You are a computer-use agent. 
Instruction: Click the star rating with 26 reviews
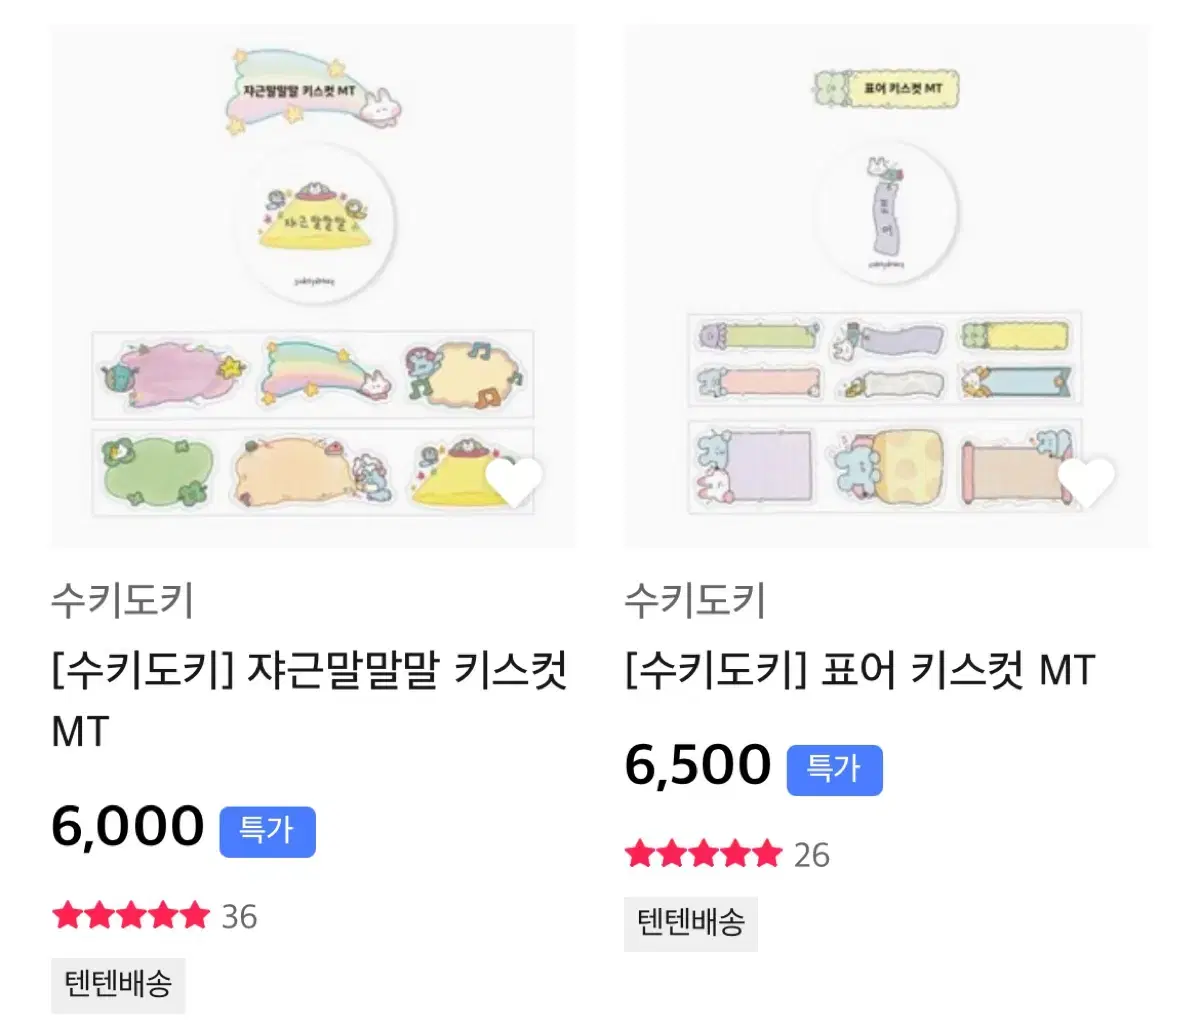point(703,854)
